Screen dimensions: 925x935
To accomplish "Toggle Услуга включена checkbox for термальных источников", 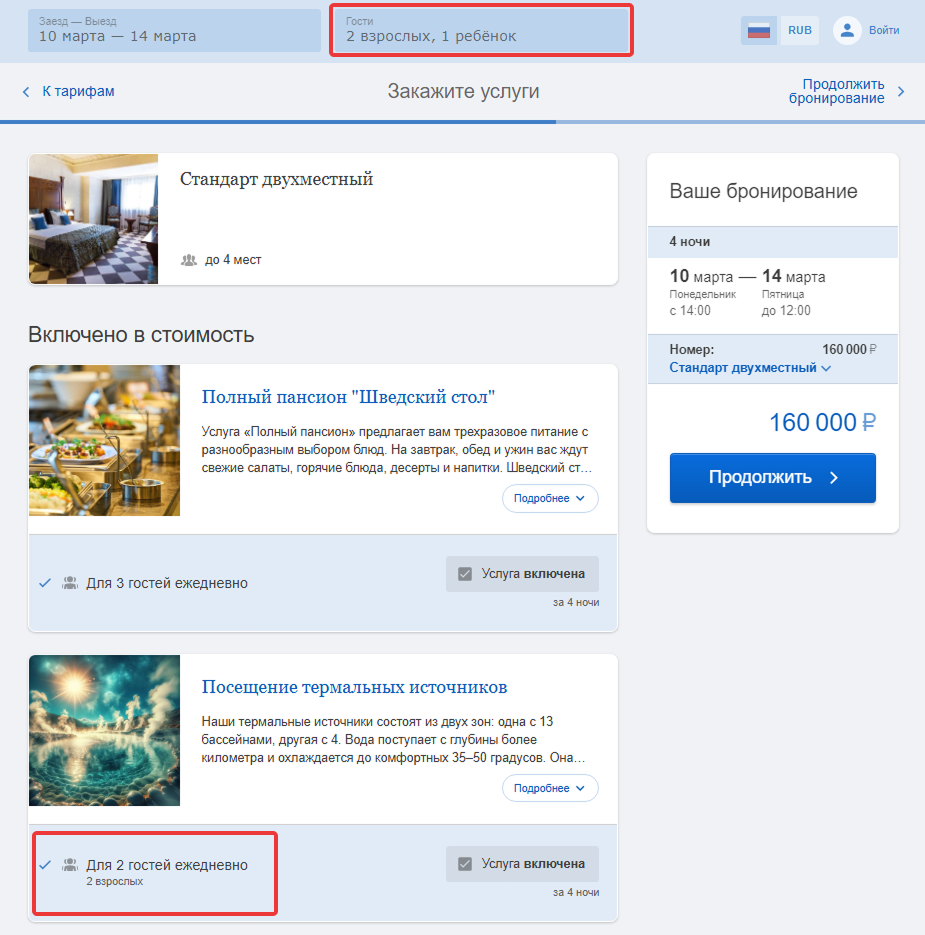I will [465, 863].
